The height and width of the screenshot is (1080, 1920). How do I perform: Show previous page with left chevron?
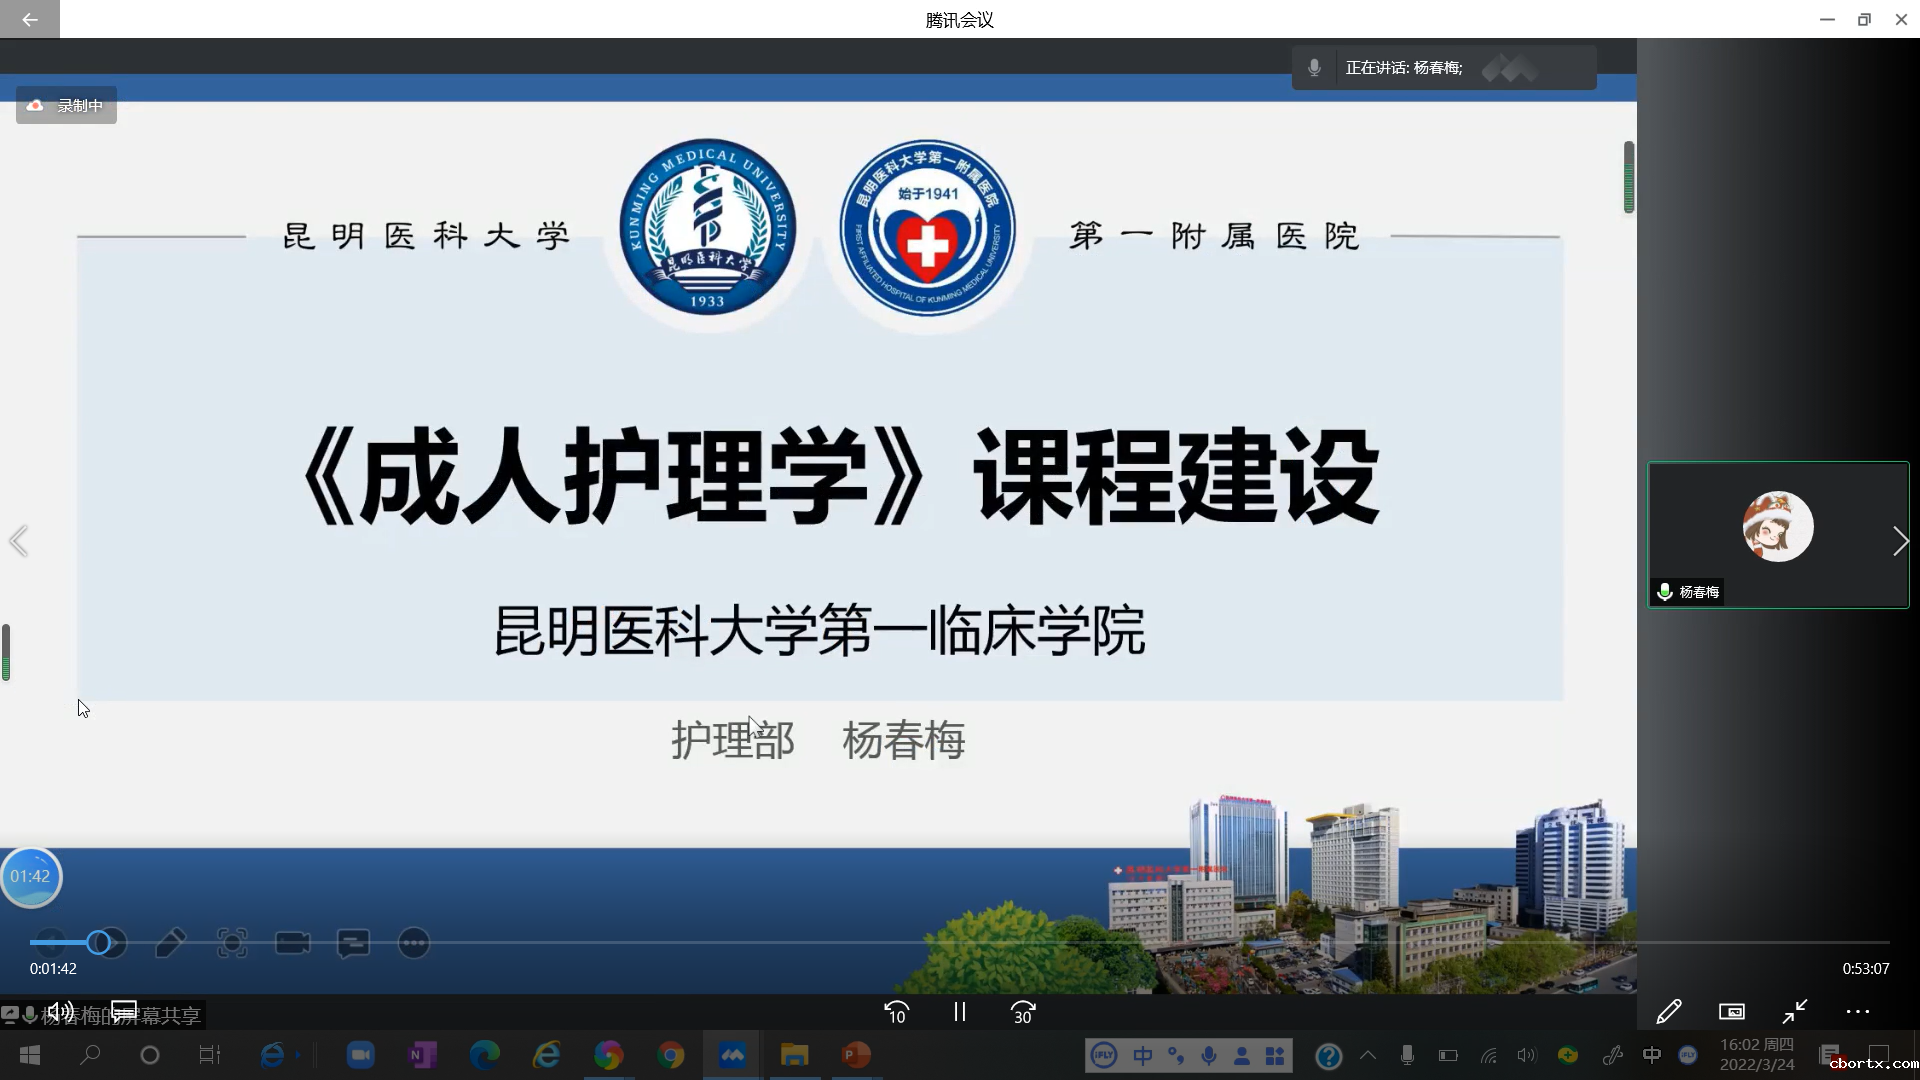(x=18, y=541)
